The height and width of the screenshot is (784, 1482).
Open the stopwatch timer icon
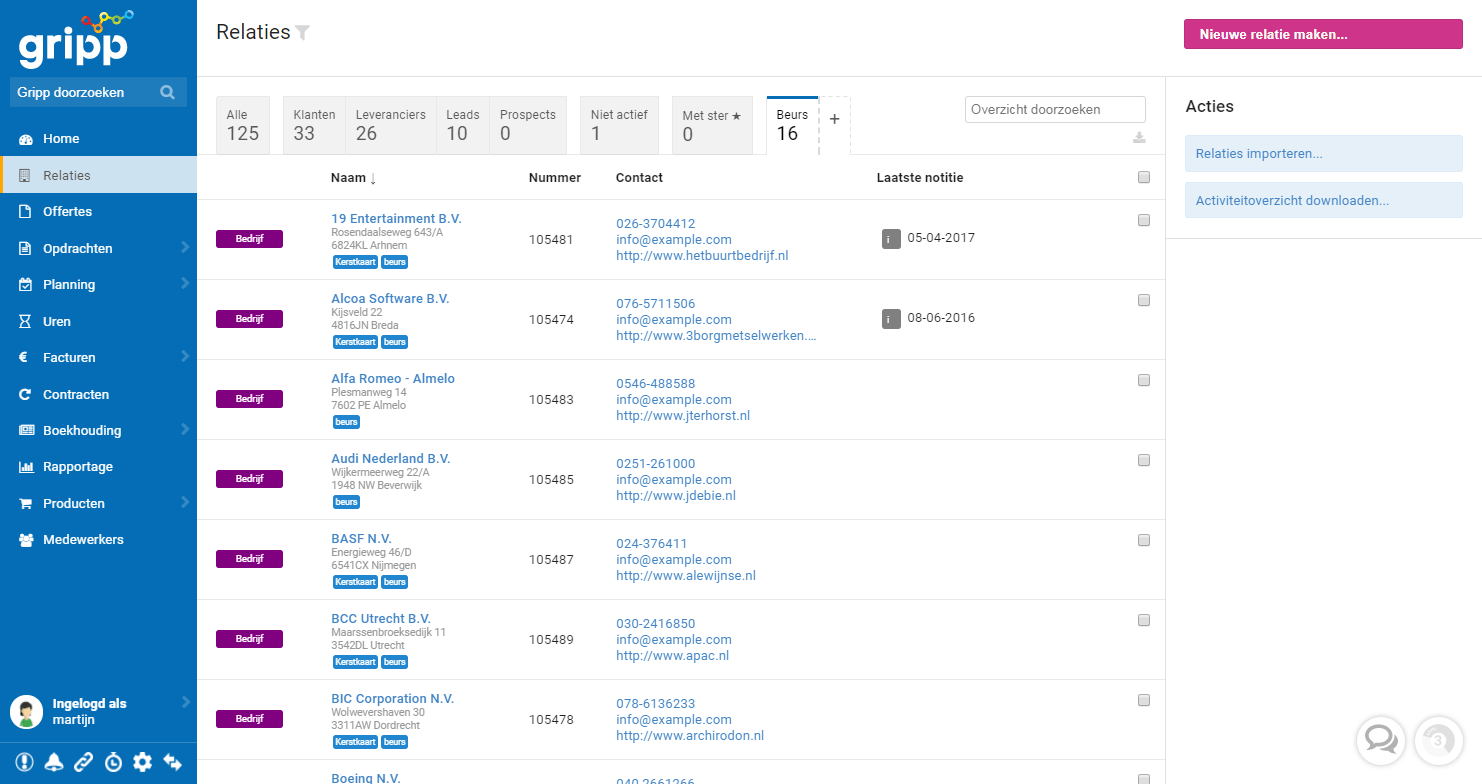pos(113,763)
